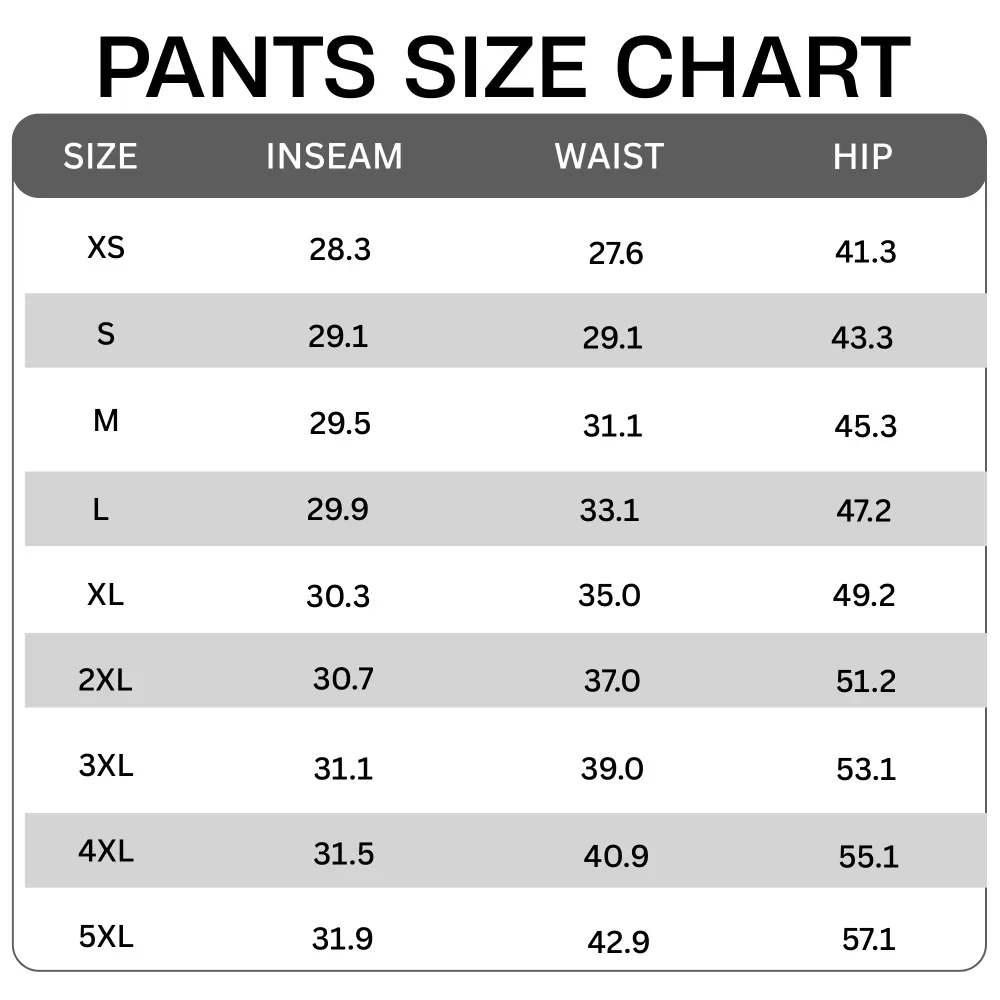This screenshot has width=1000, height=1000.
Task: Select the SIZE column header
Action: tap(100, 157)
